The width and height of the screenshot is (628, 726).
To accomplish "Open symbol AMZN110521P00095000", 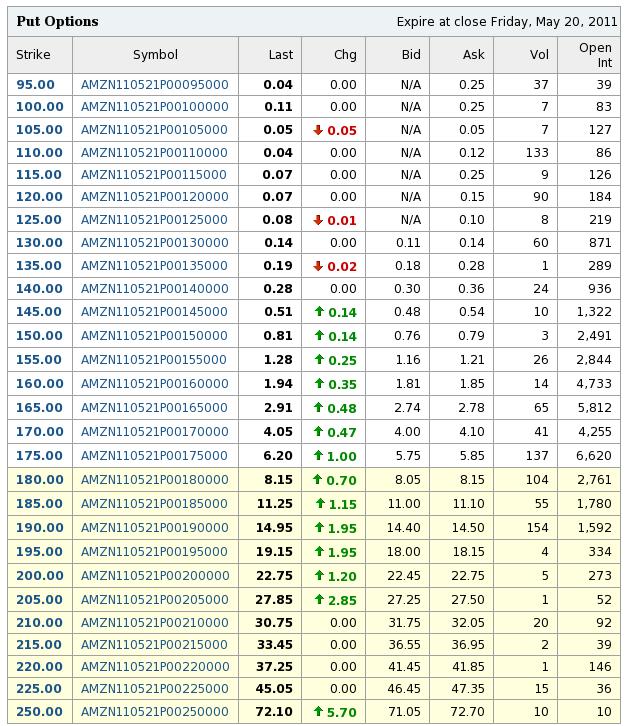I will (155, 85).
